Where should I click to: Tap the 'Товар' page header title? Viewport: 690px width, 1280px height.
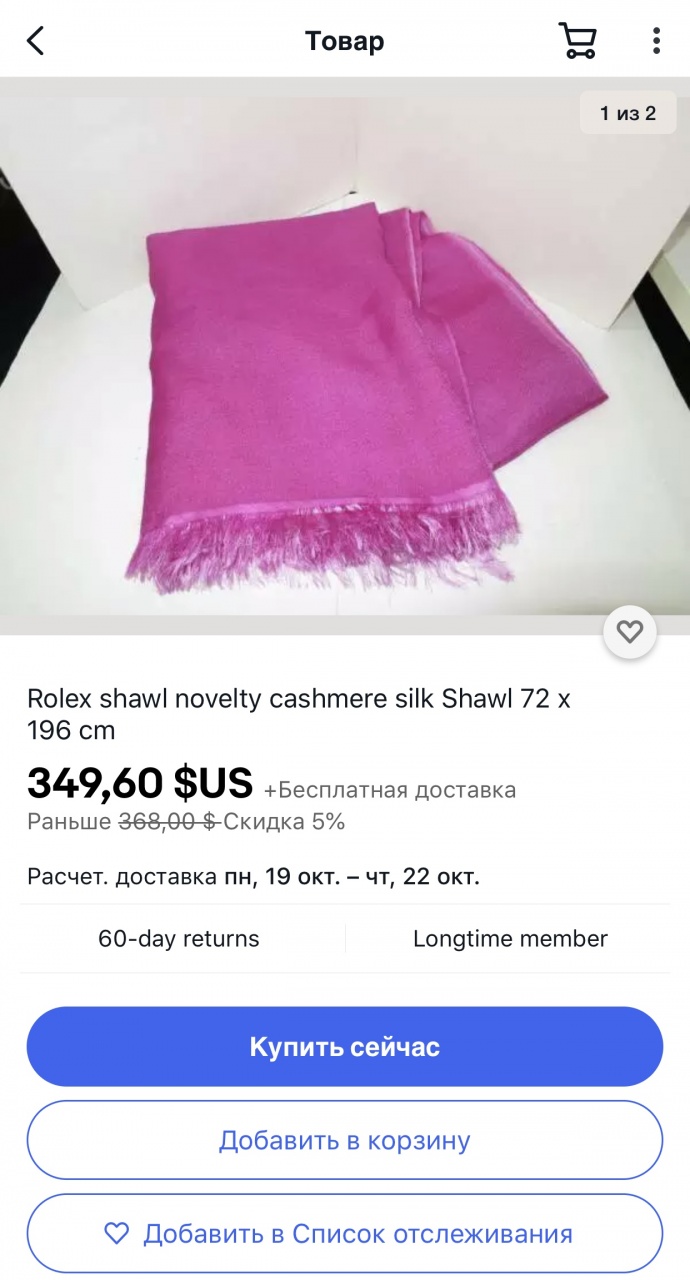click(x=345, y=41)
